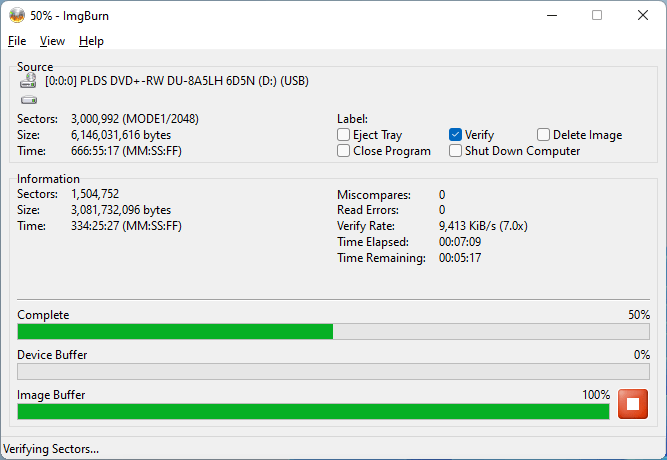The width and height of the screenshot is (667, 460).
Task: Enable Close Program after completion
Action: (344, 151)
